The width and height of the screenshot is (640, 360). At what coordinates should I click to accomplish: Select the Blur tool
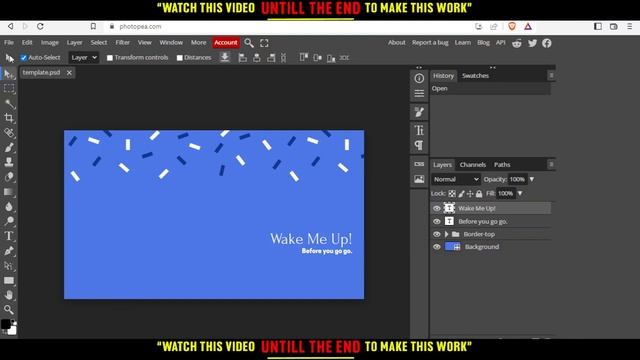coord(9,206)
